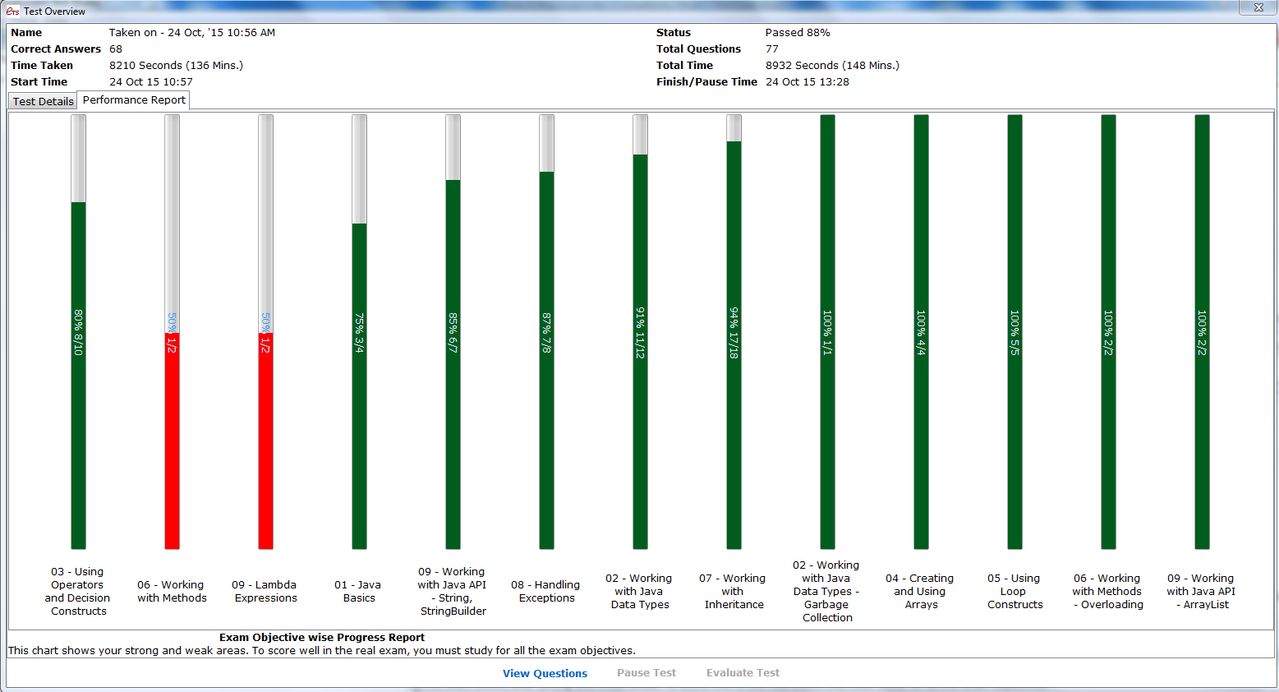Click the 'String, StringBuilder' objective label
Image resolution: width=1279 pixels, height=692 pixels.
click(453, 591)
